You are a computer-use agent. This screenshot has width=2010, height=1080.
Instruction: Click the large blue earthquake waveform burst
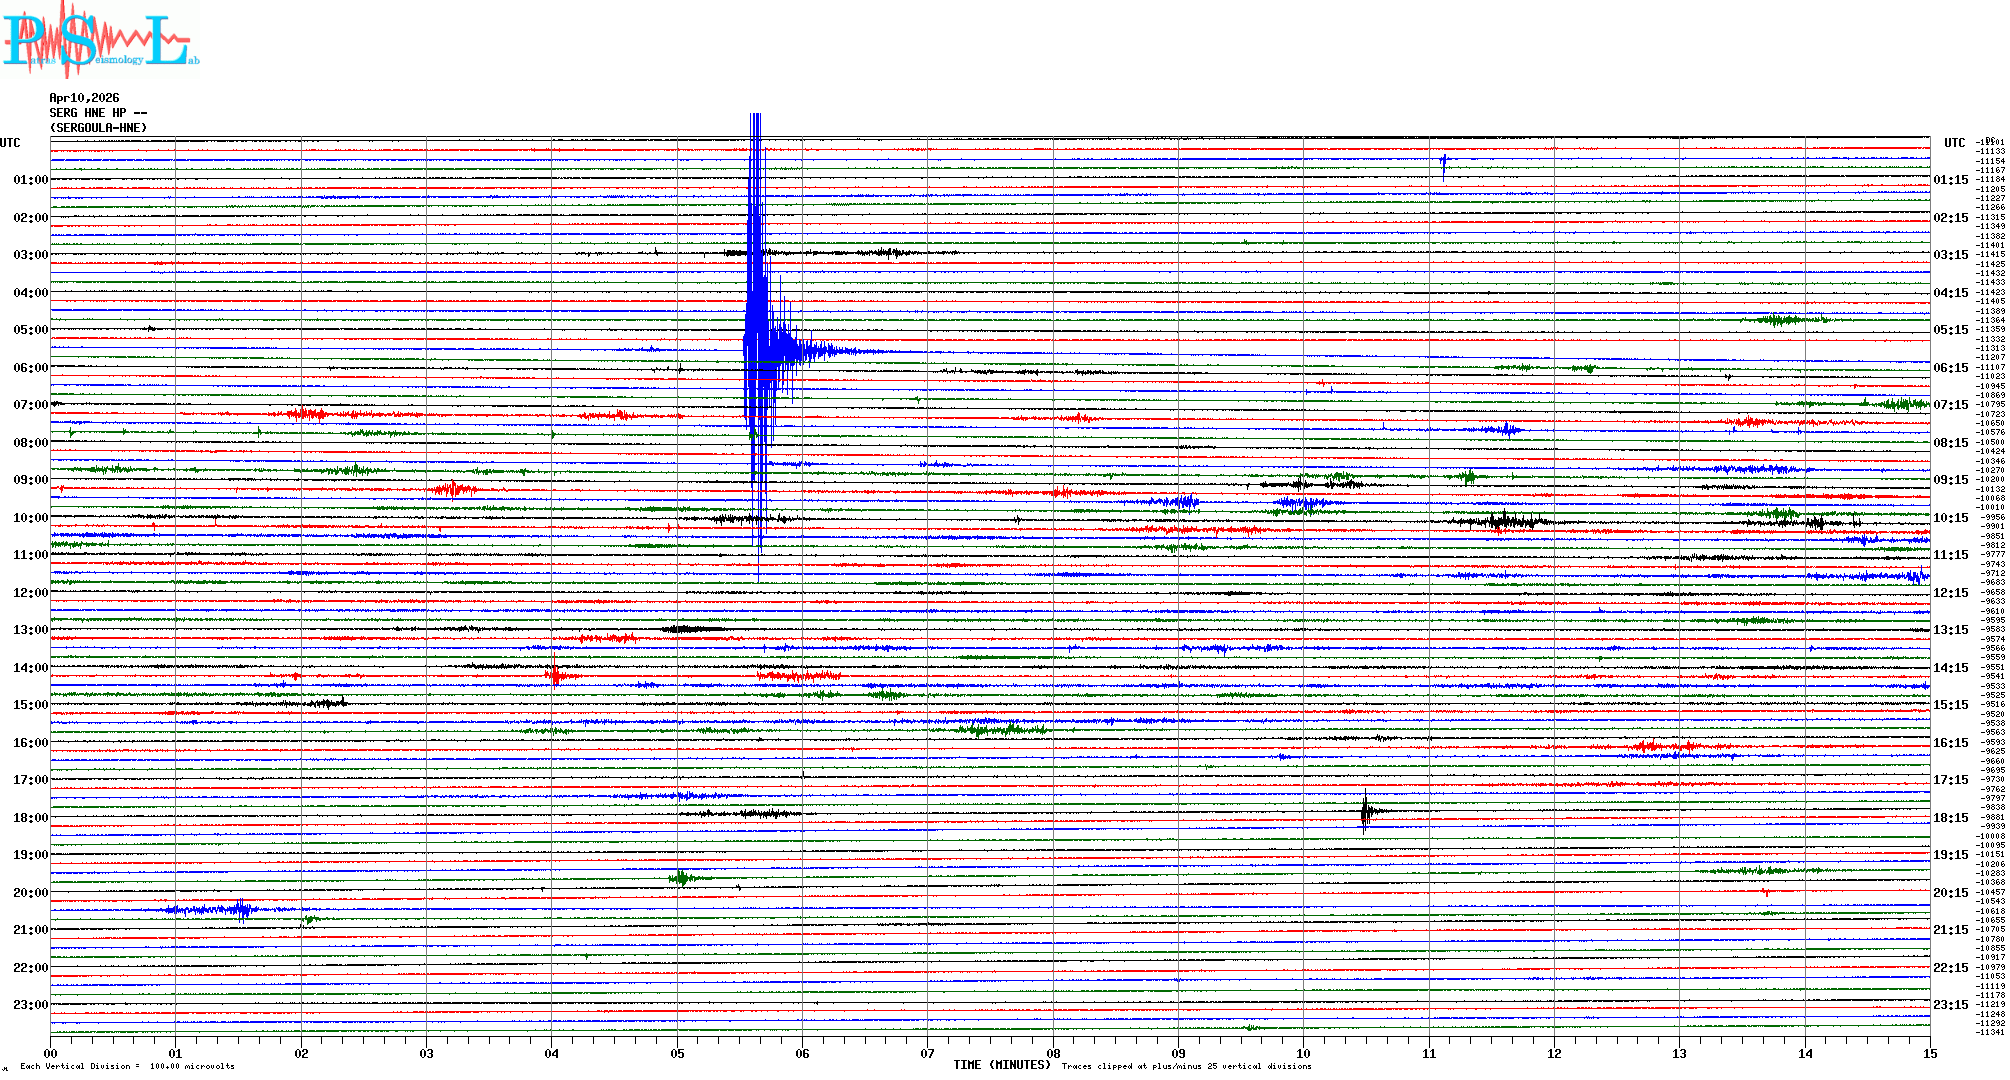click(760, 340)
